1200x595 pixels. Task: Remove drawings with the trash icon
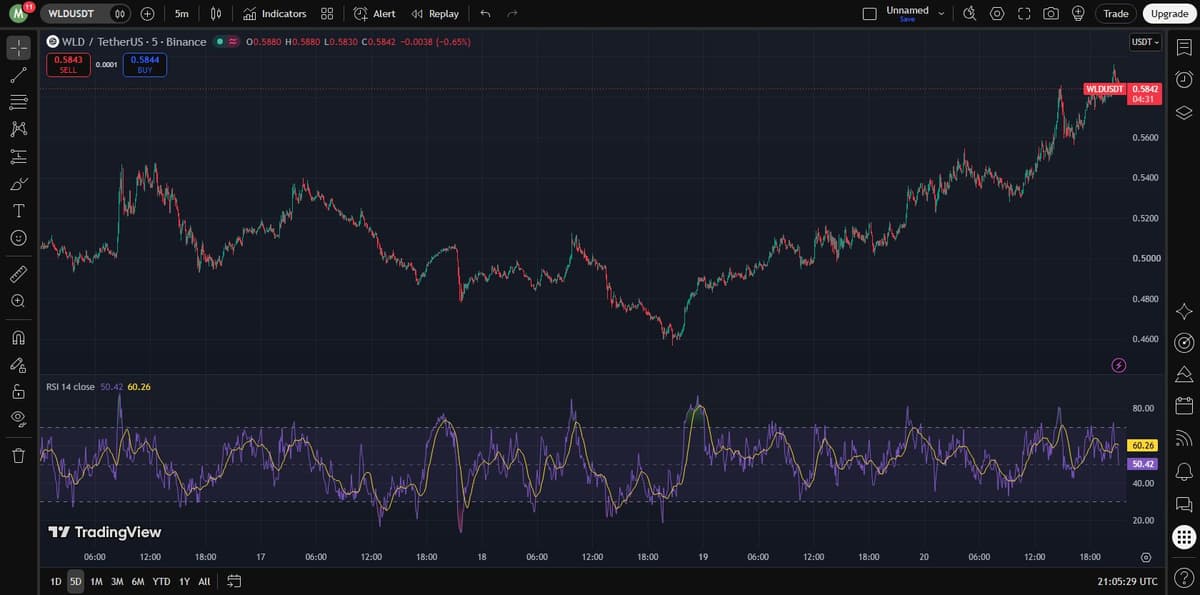point(18,456)
